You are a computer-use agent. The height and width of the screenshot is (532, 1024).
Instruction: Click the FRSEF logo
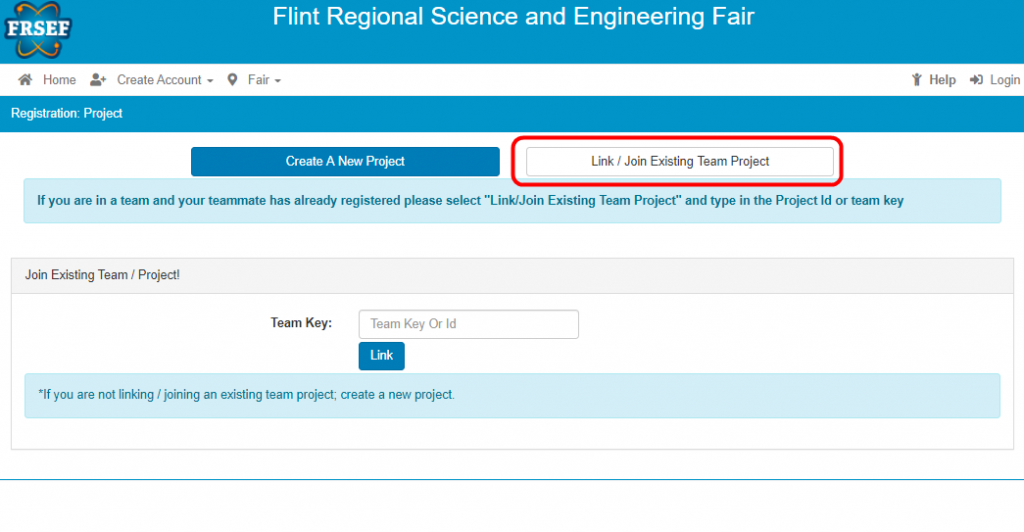(37, 30)
